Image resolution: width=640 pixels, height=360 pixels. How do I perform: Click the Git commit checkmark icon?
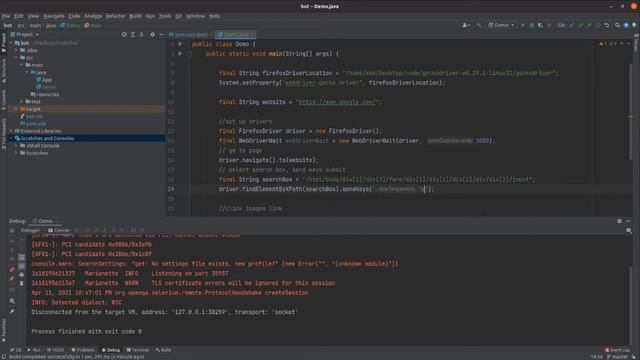tap(580, 25)
